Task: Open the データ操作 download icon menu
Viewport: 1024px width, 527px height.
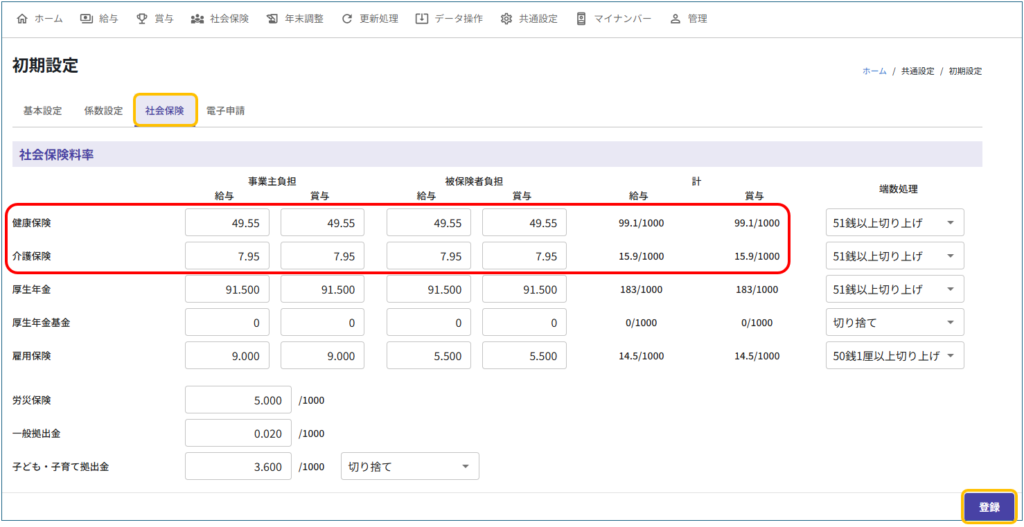Action: pyautogui.click(x=422, y=19)
